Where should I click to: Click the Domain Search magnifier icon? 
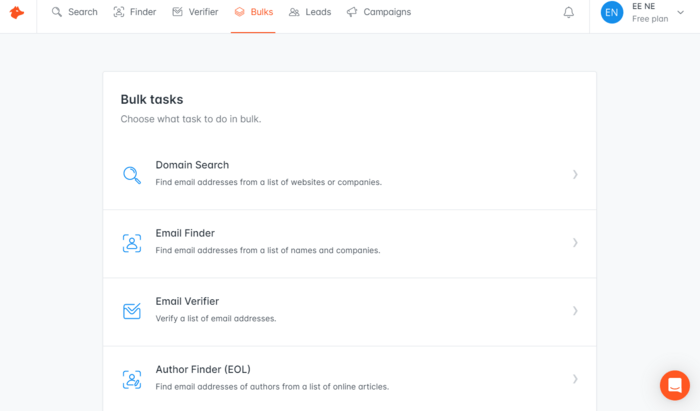coord(132,175)
